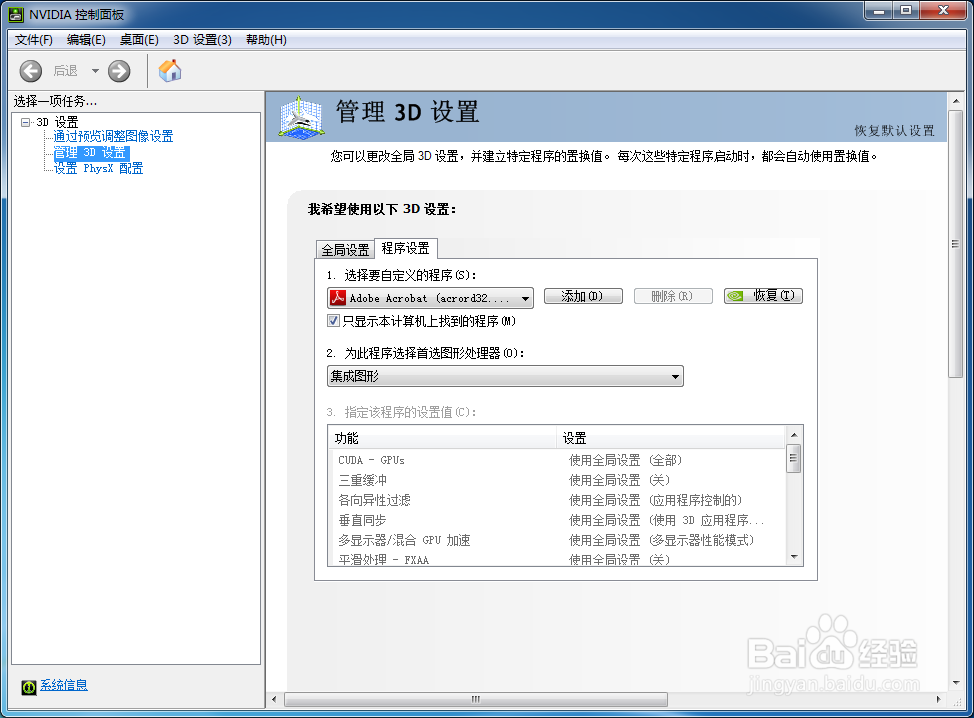Click the system information icon beside 系统信息
Screen dimensions: 974x718
pos(29,687)
